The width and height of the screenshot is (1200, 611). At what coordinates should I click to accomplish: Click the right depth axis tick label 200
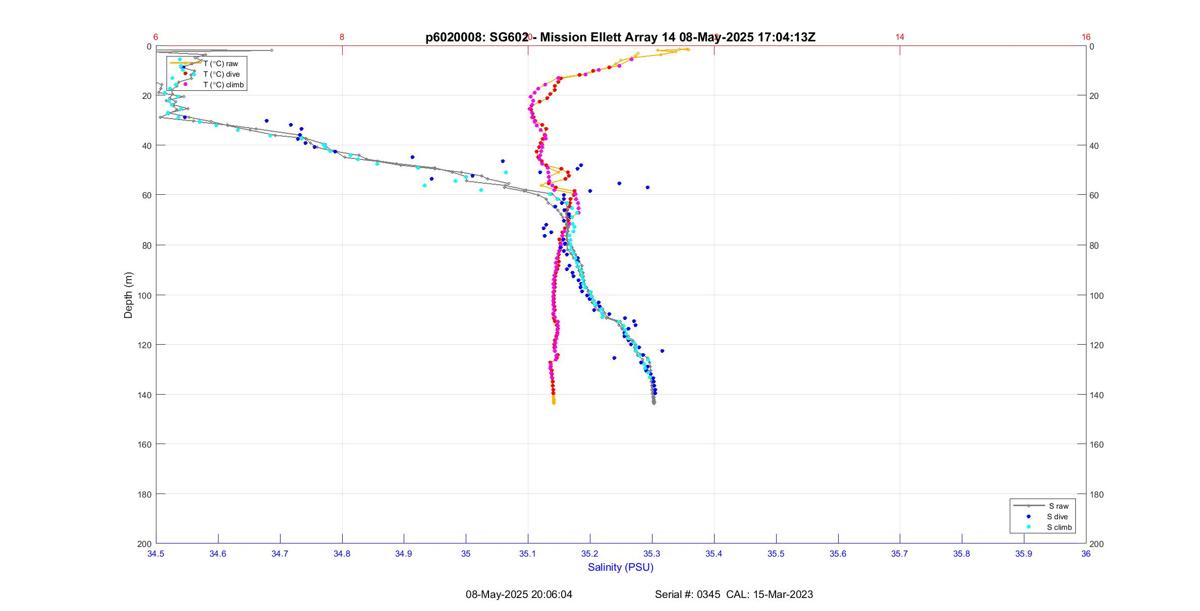pos(1097,543)
